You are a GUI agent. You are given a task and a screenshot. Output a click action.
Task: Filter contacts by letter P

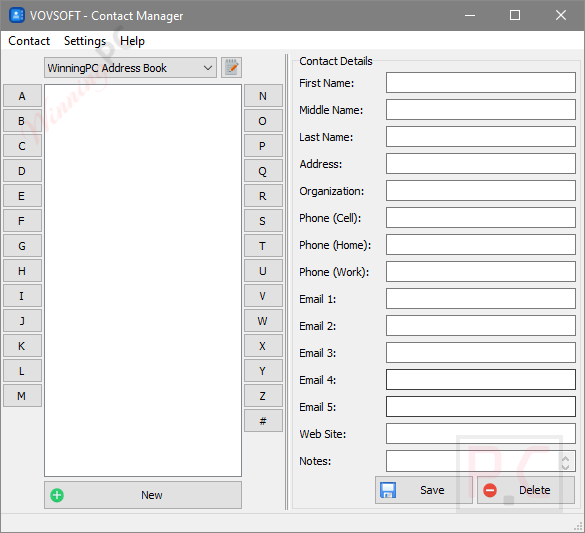(x=263, y=146)
